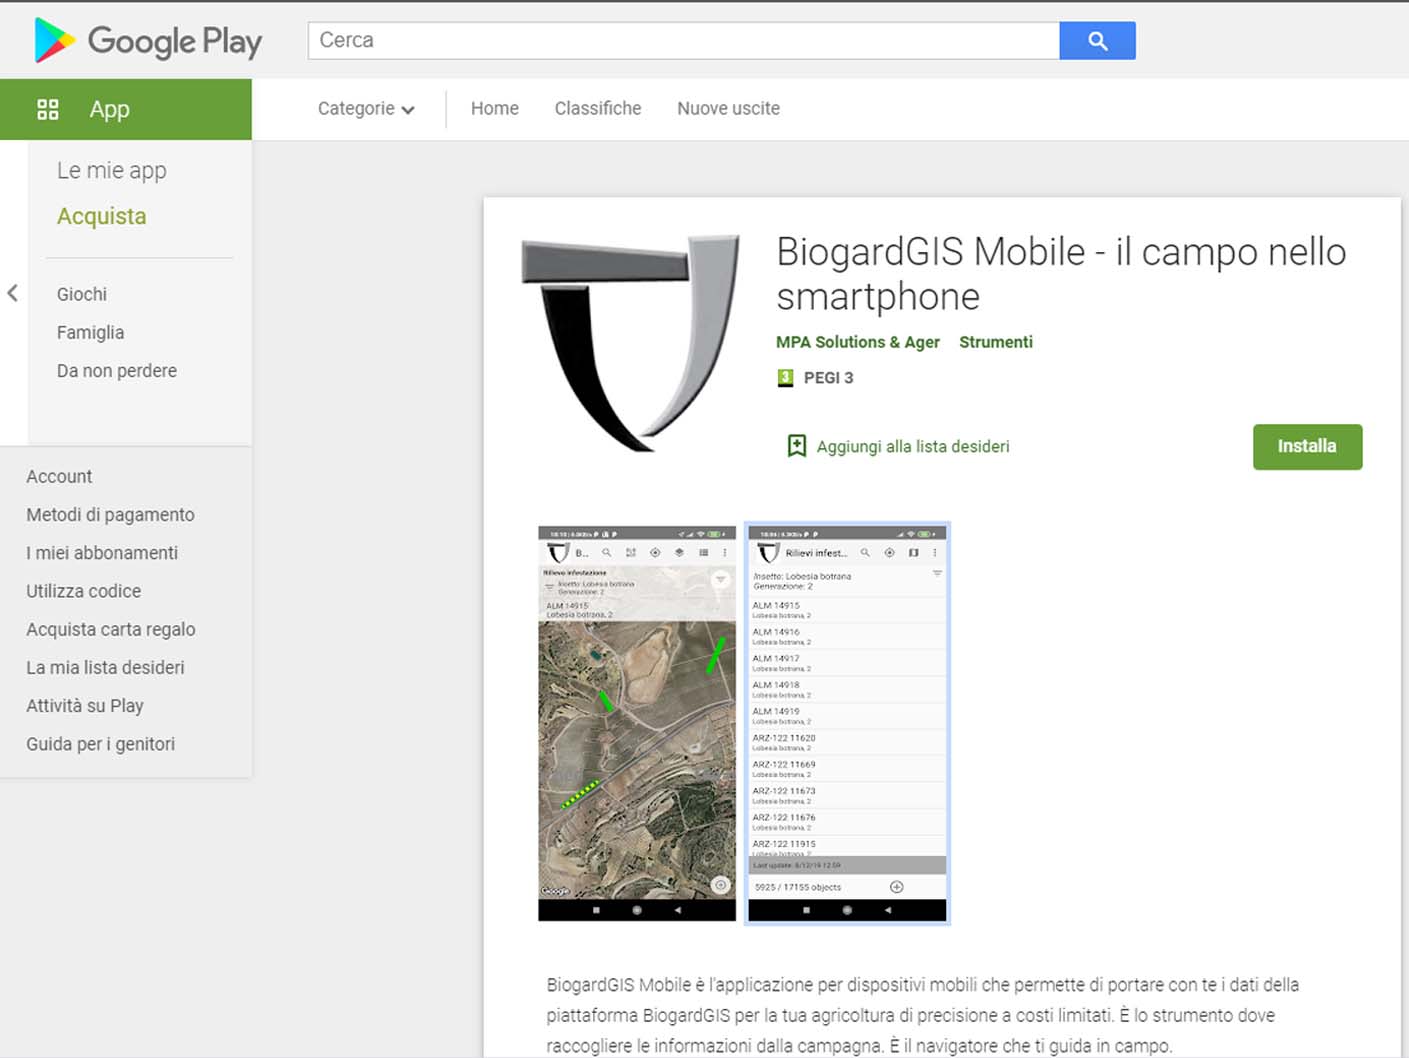Click the blue search magnifier button

(1097, 41)
